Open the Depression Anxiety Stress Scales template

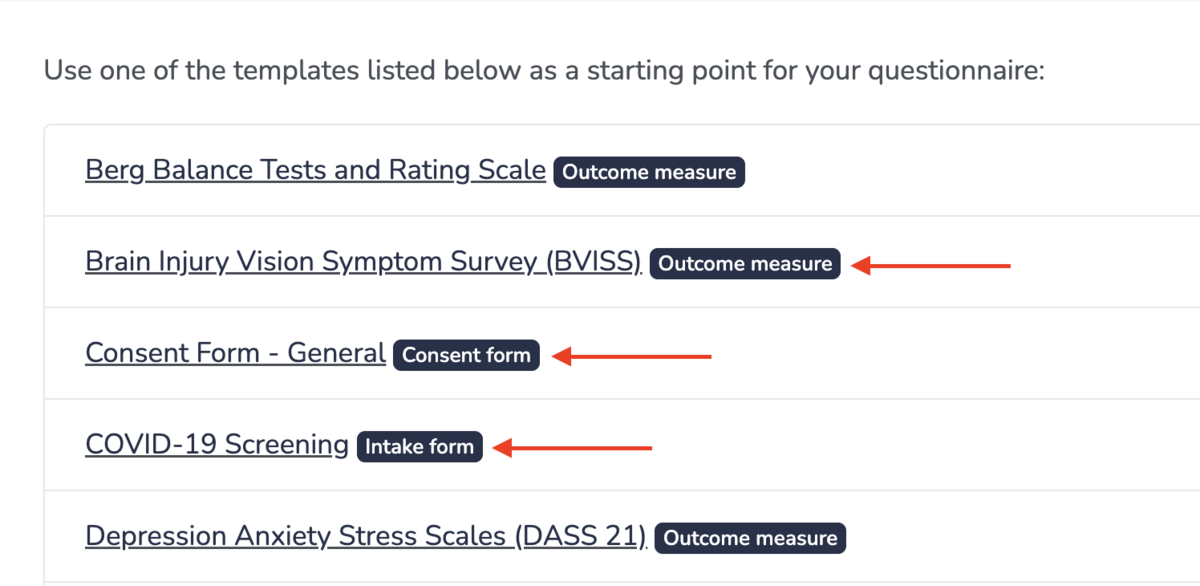point(365,535)
